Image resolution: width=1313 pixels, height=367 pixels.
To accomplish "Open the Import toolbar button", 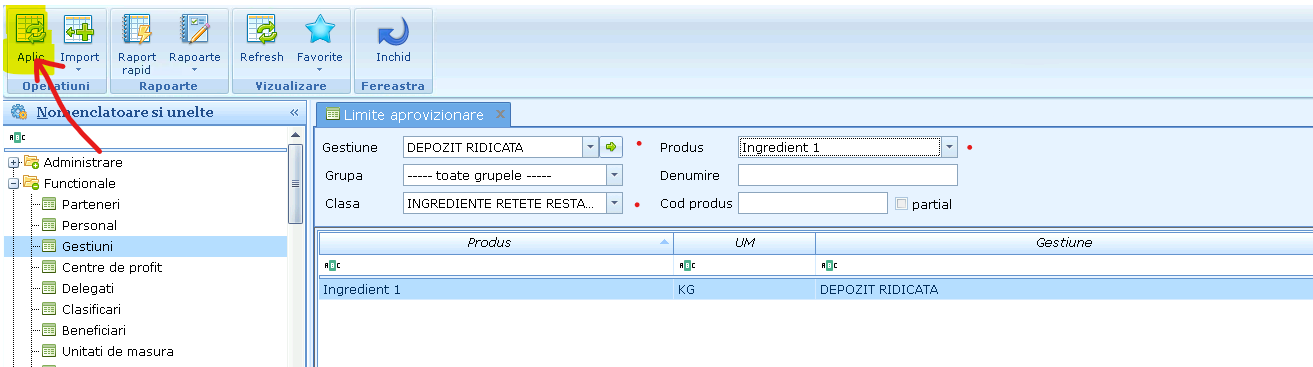I will tap(79, 42).
